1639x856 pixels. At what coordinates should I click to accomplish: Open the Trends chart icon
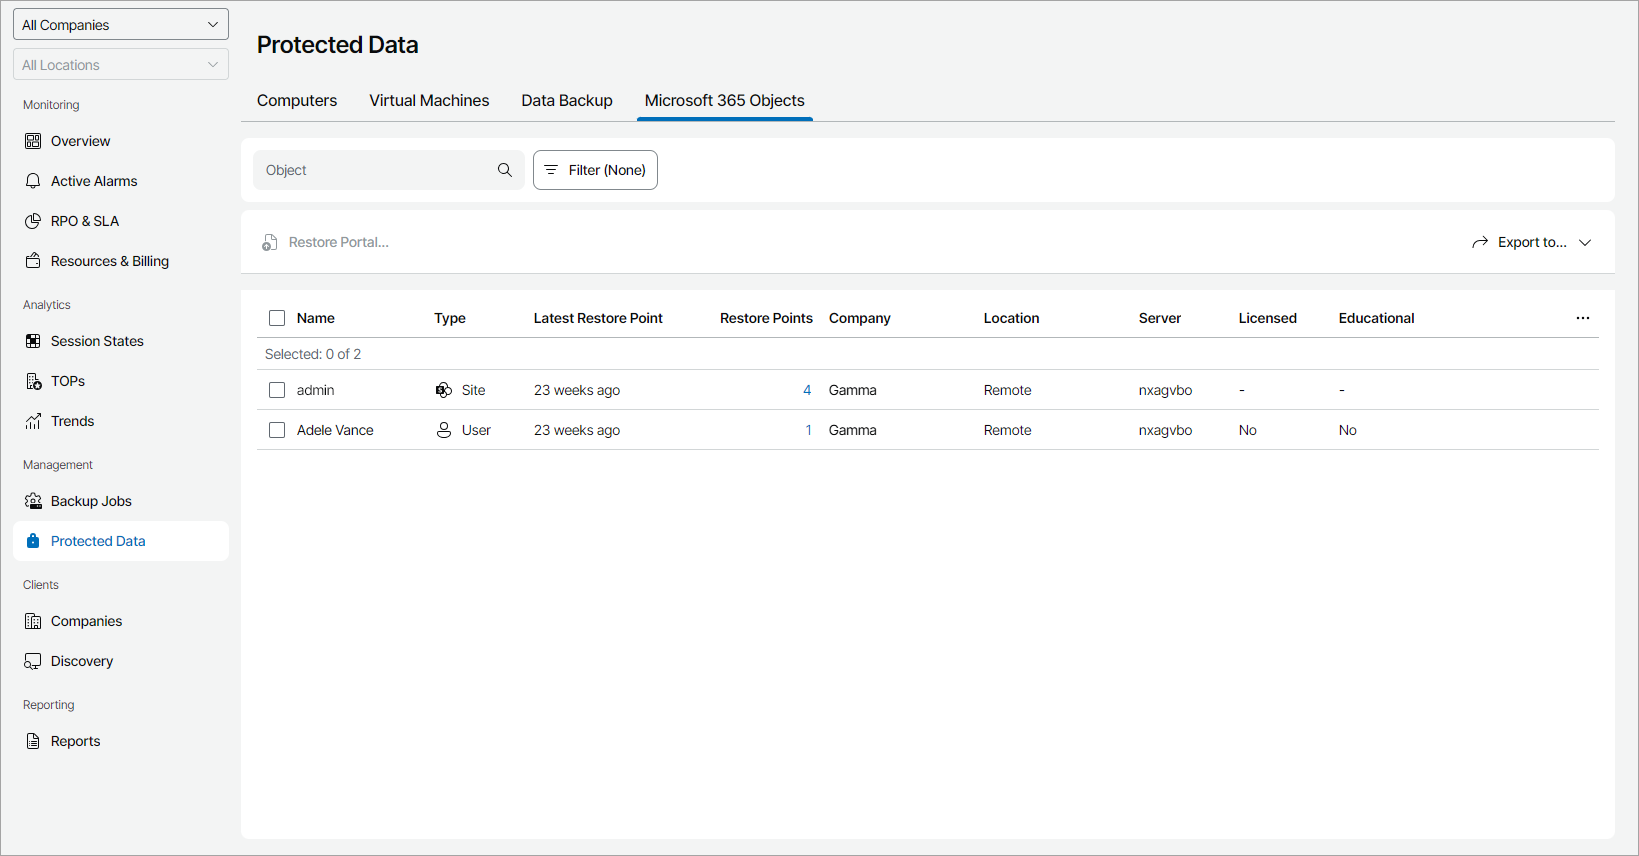[33, 421]
